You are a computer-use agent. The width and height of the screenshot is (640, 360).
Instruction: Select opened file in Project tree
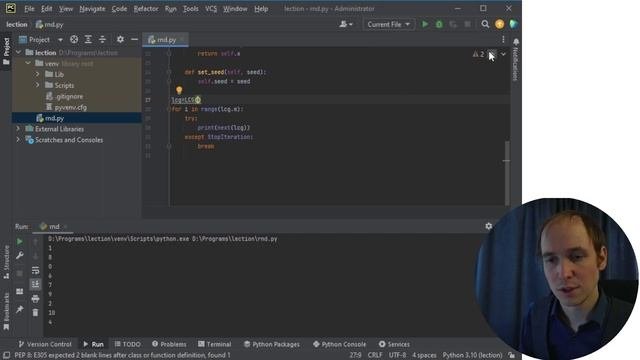[x=74, y=40]
